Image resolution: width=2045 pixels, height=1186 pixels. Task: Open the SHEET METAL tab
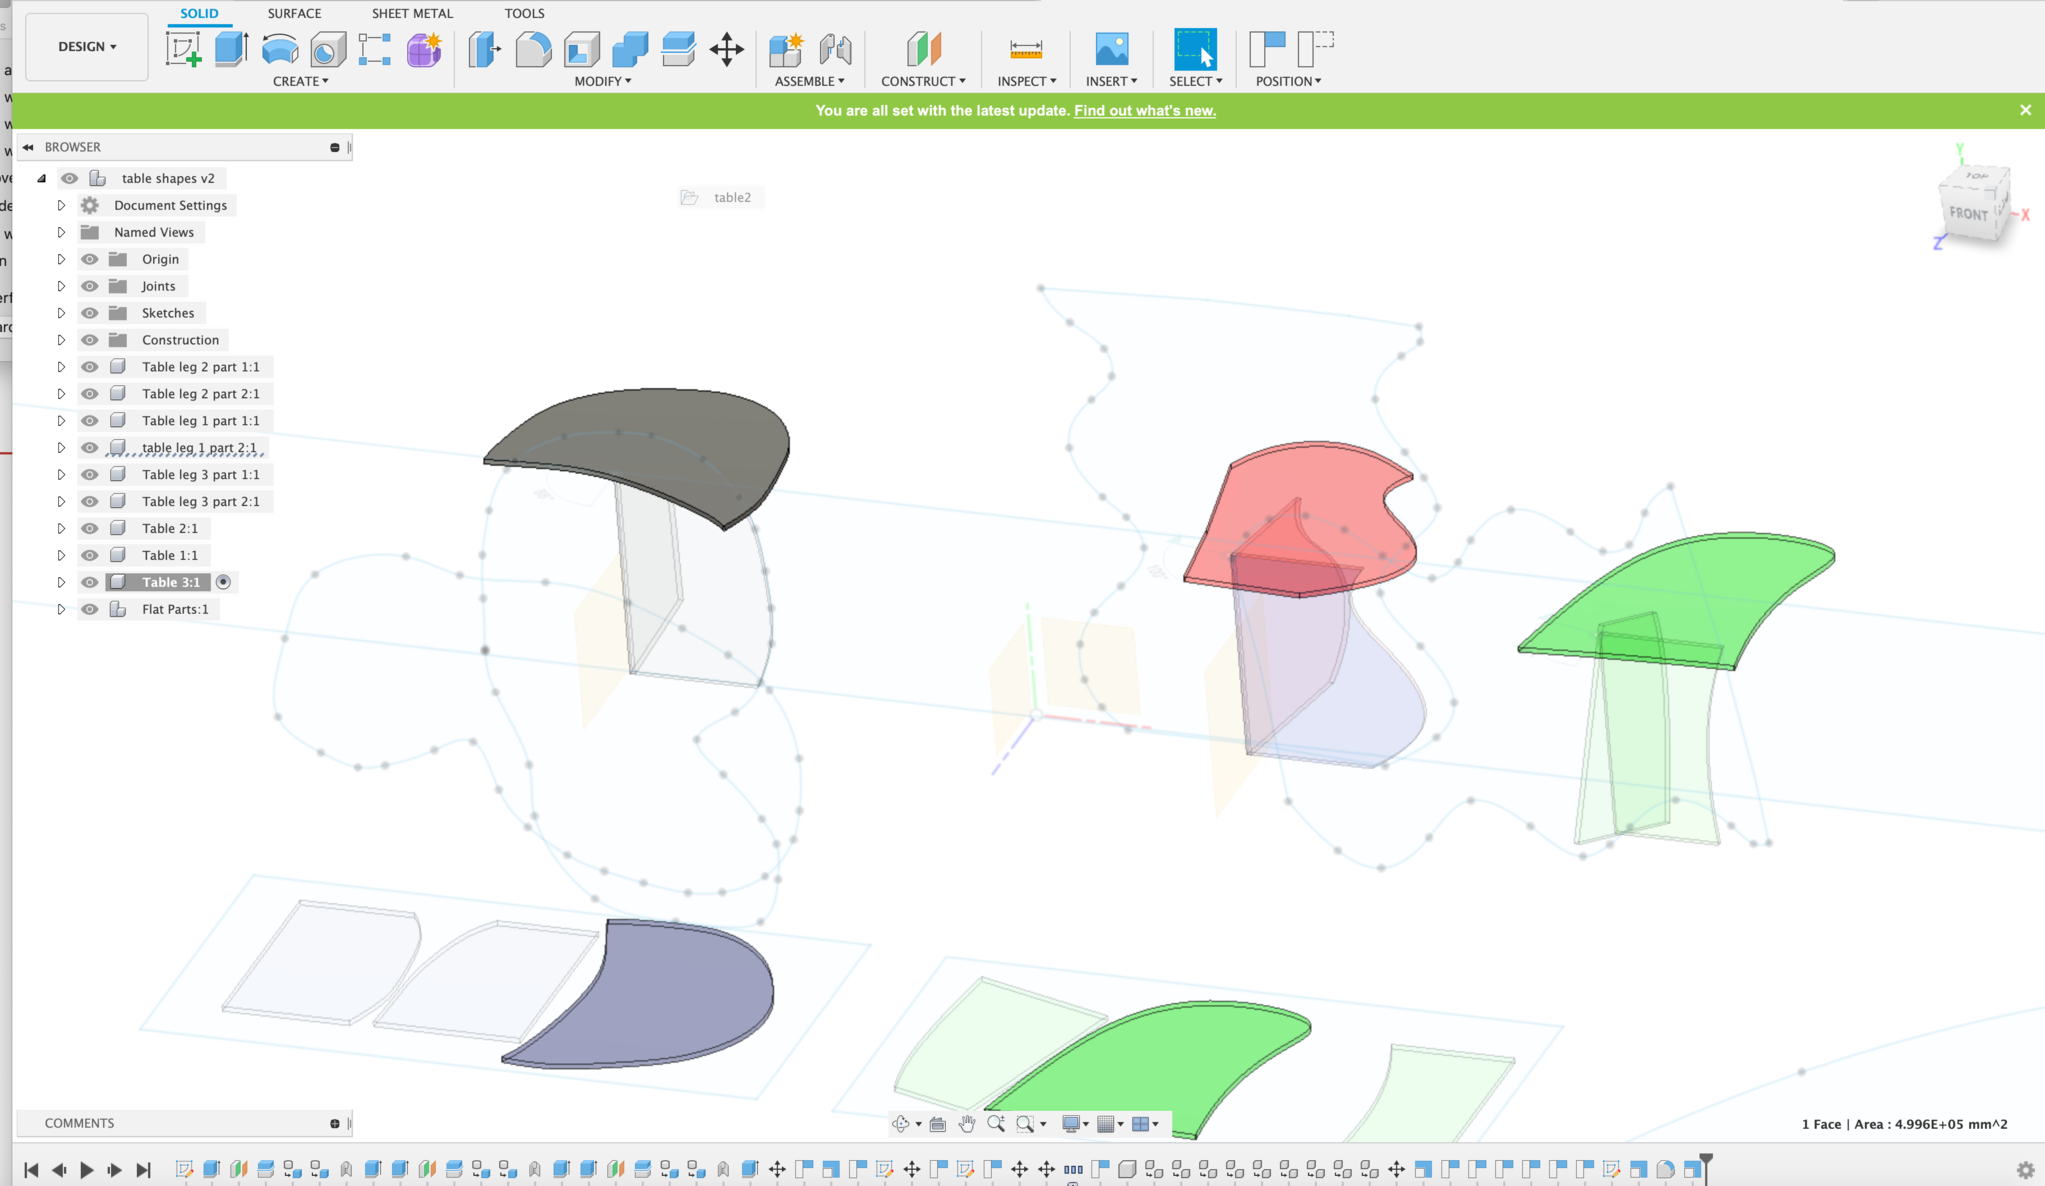click(x=412, y=13)
